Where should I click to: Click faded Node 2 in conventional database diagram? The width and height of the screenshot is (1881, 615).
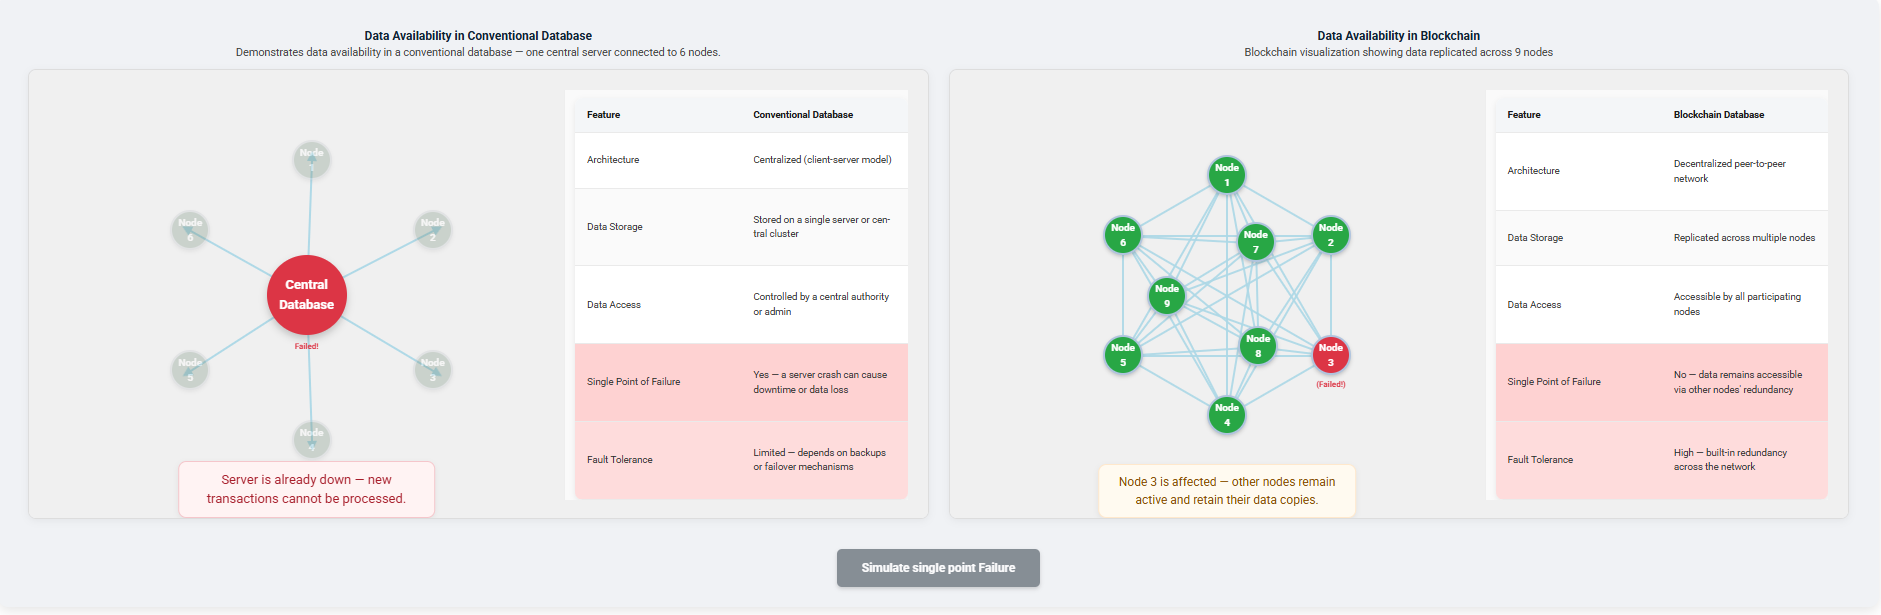click(x=432, y=229)
